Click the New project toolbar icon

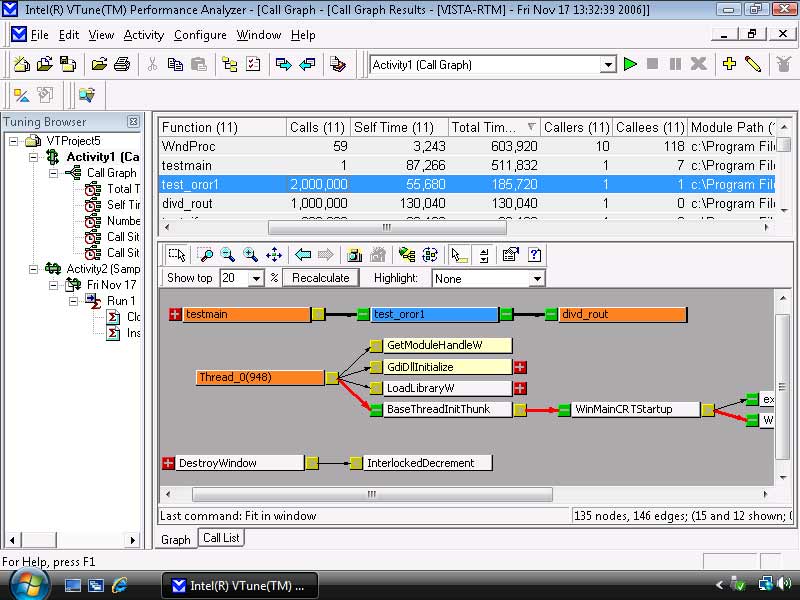tap(21, 64)
